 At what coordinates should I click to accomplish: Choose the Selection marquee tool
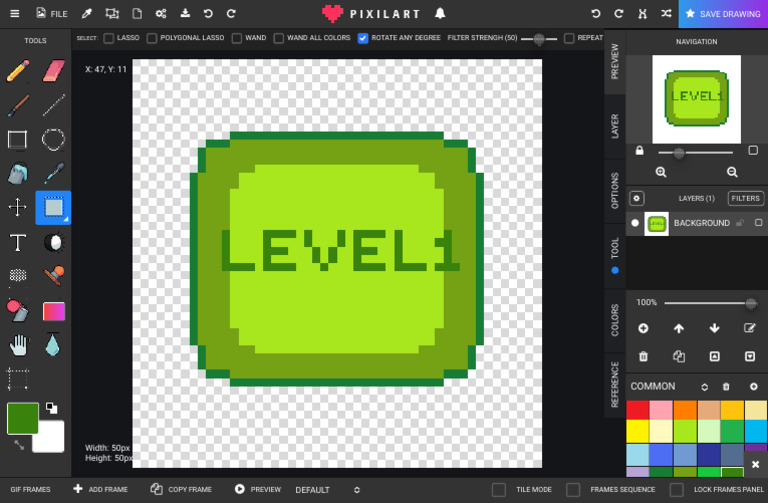(53, 208)
